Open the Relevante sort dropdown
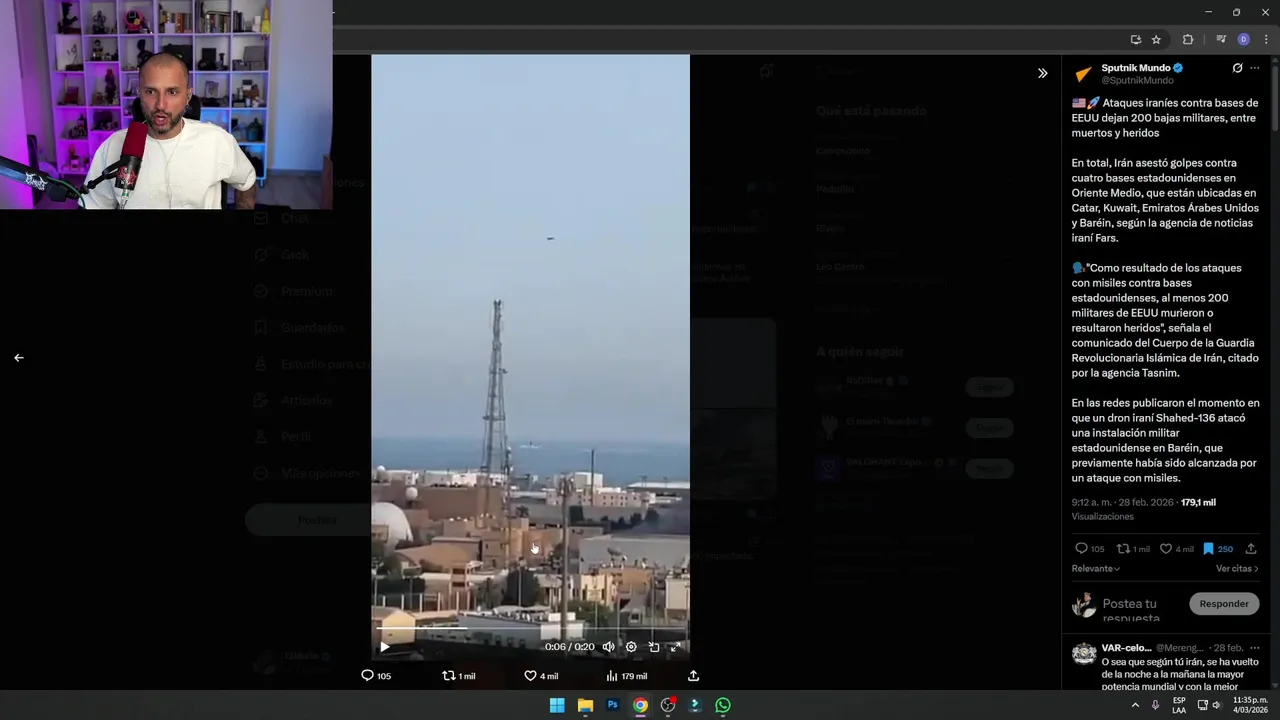Screen dimensions: 1280x720 click(x=1096, y=568)
